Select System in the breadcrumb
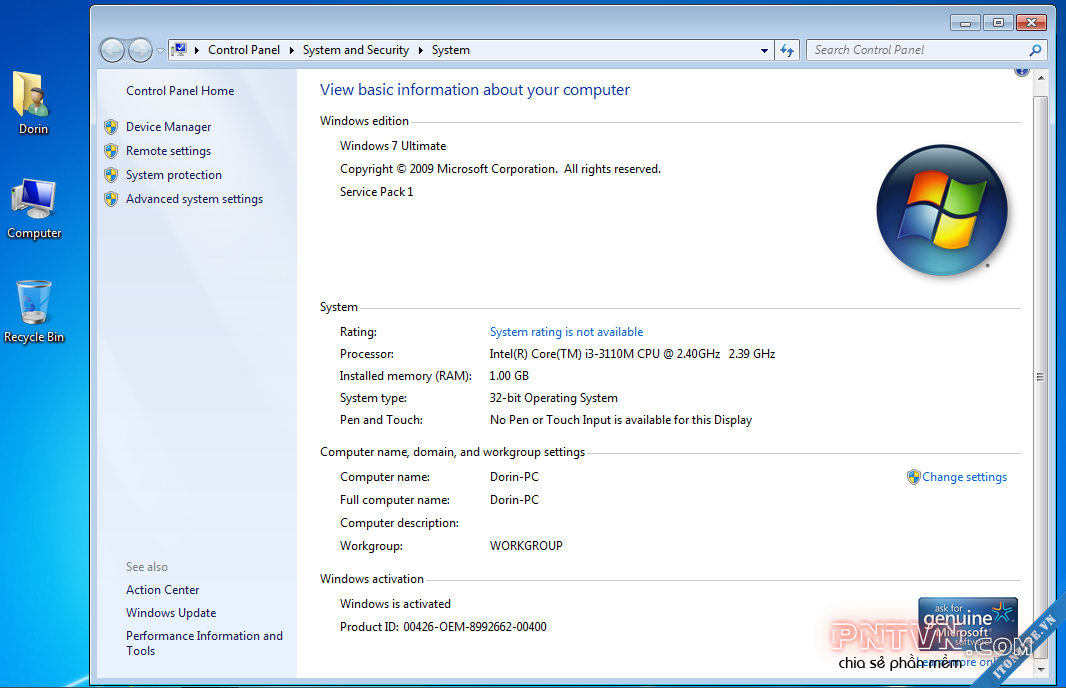Screen dimensions: 1066x688 pyautogui.click(x=450, y=50)
